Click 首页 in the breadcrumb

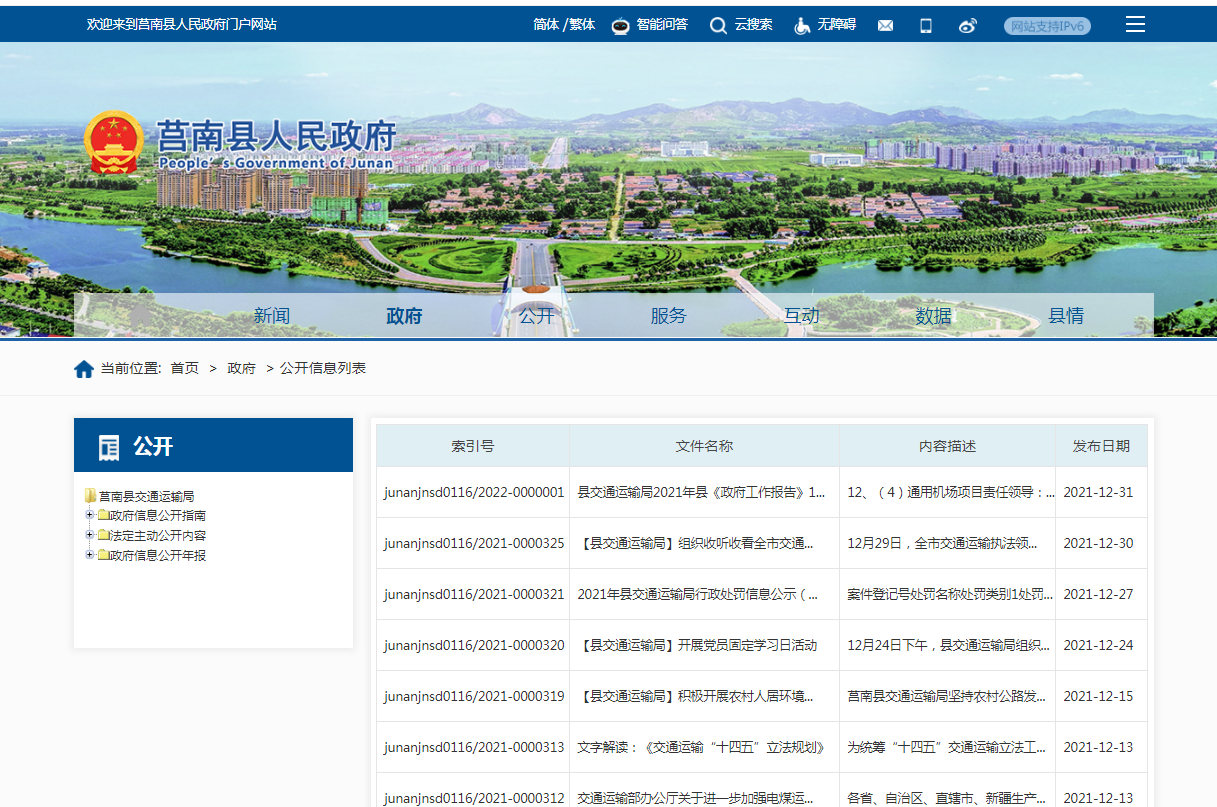(x=184, y=369)
